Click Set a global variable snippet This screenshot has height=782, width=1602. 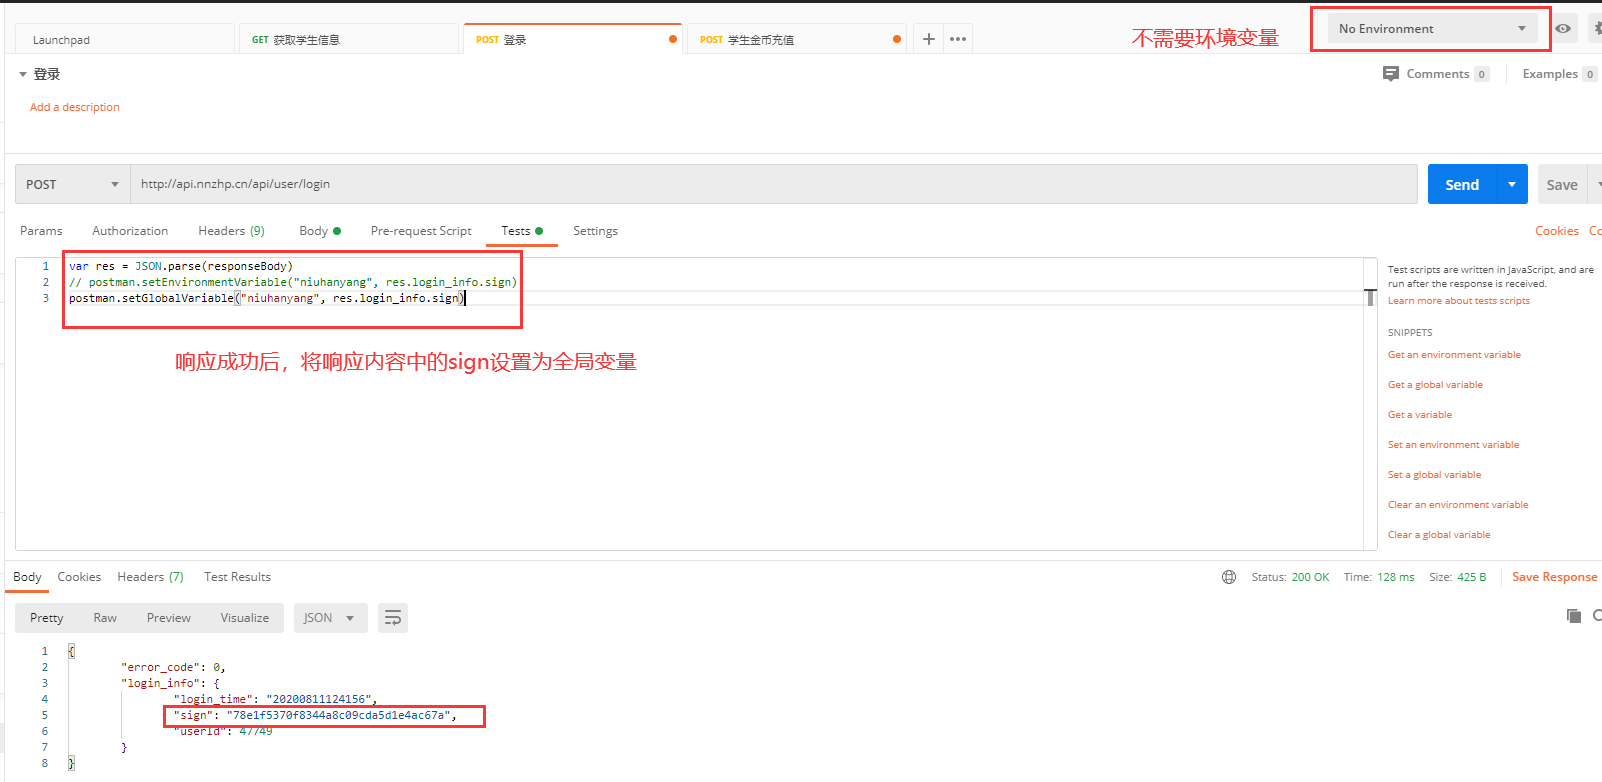(1434, 475)
